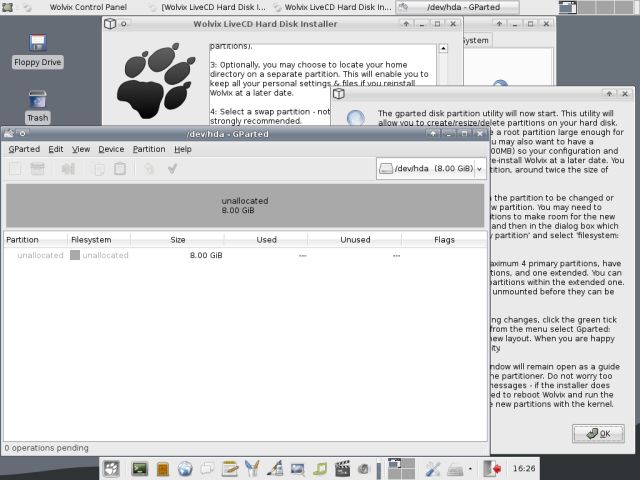Click the desktop menu icon in the top panel
This screenshot has width=640, height=480.
click(7, 7)
